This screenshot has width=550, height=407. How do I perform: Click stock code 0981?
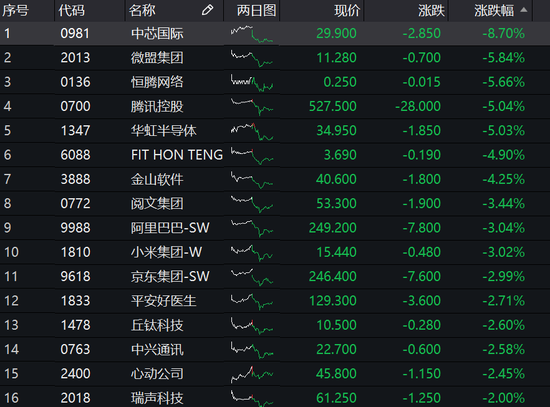click(x=75, y=34)
